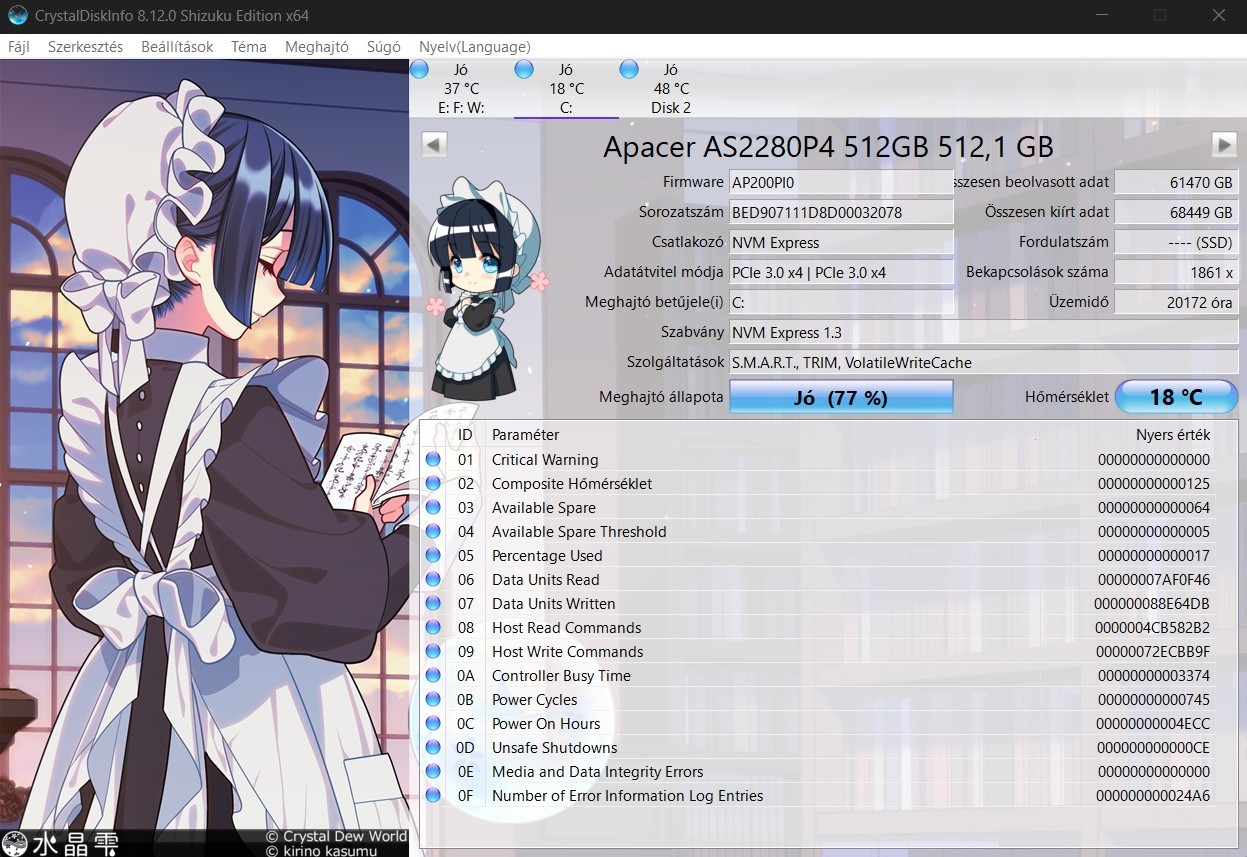
Task: Open the Súgó menu
Action: 384,47
